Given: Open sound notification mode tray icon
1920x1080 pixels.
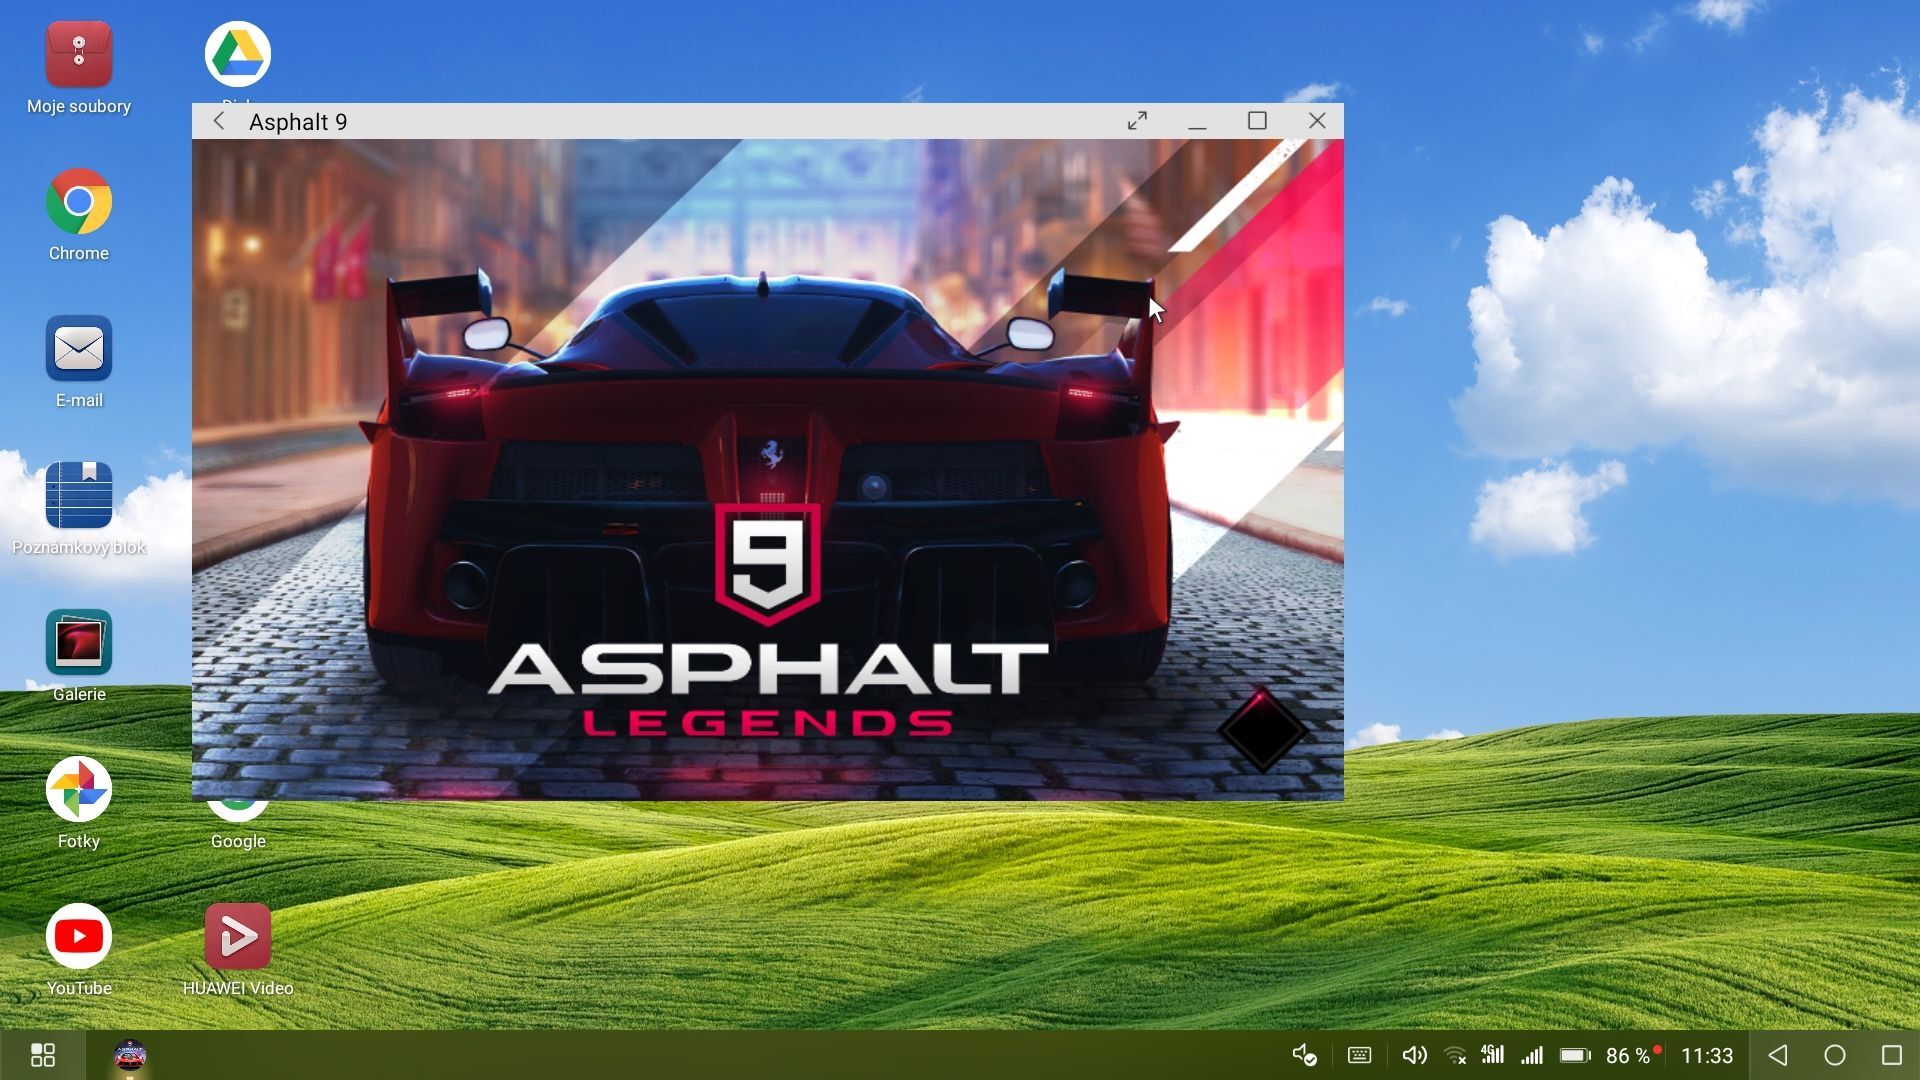Looking at the screenshot, I should pyautogui.click(x=1304, y=1055).
